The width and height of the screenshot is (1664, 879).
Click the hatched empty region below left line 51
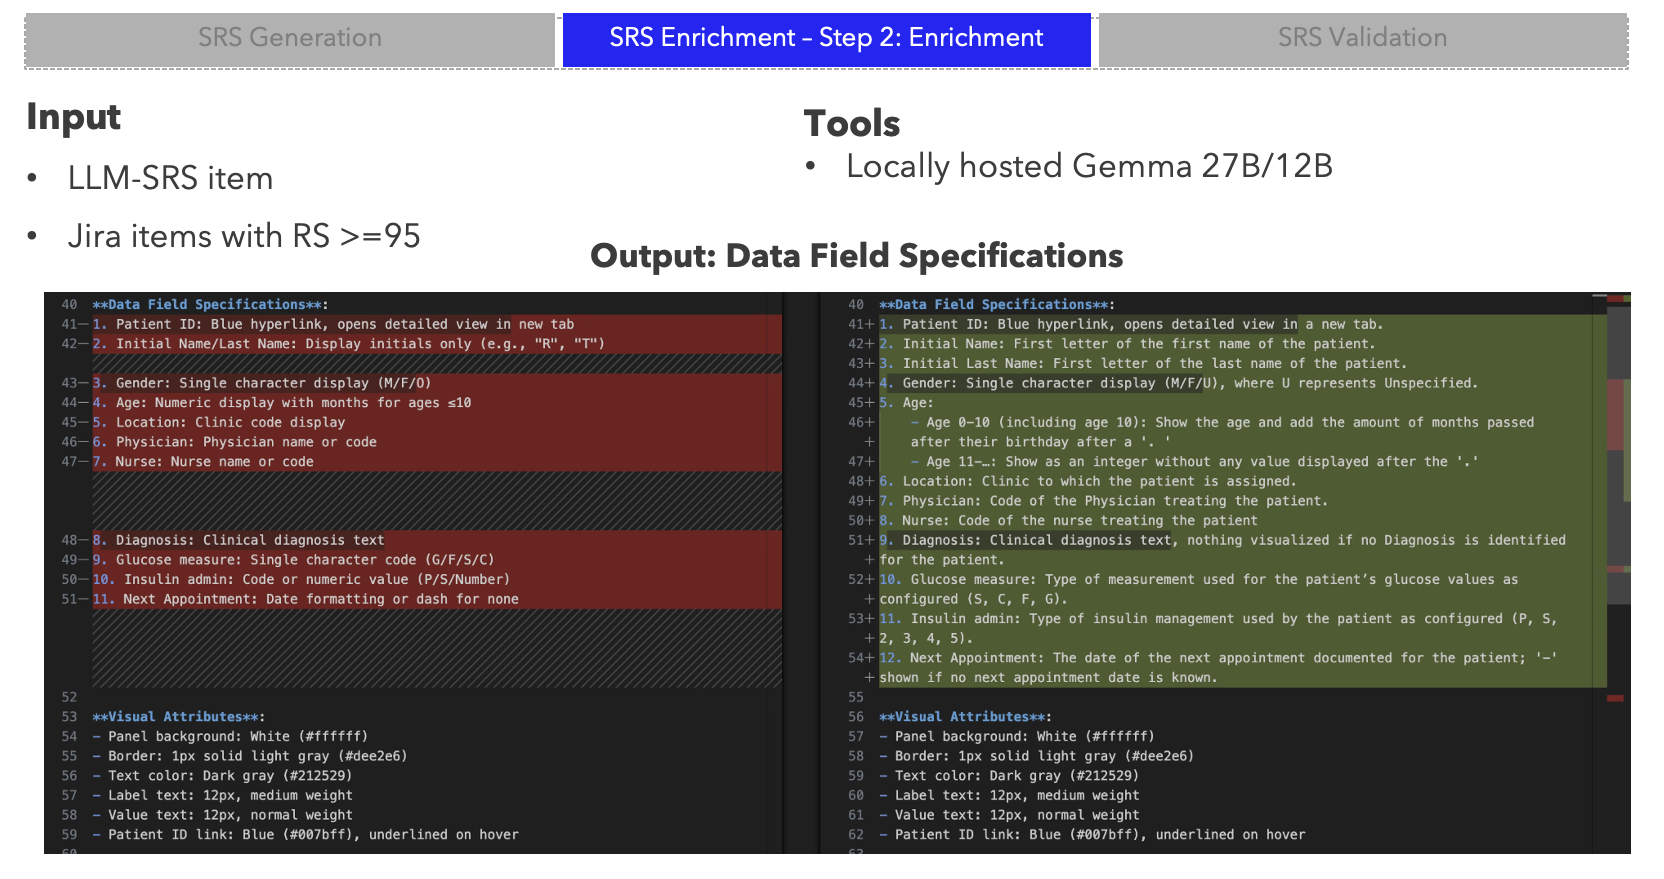(x=436, y=648)
